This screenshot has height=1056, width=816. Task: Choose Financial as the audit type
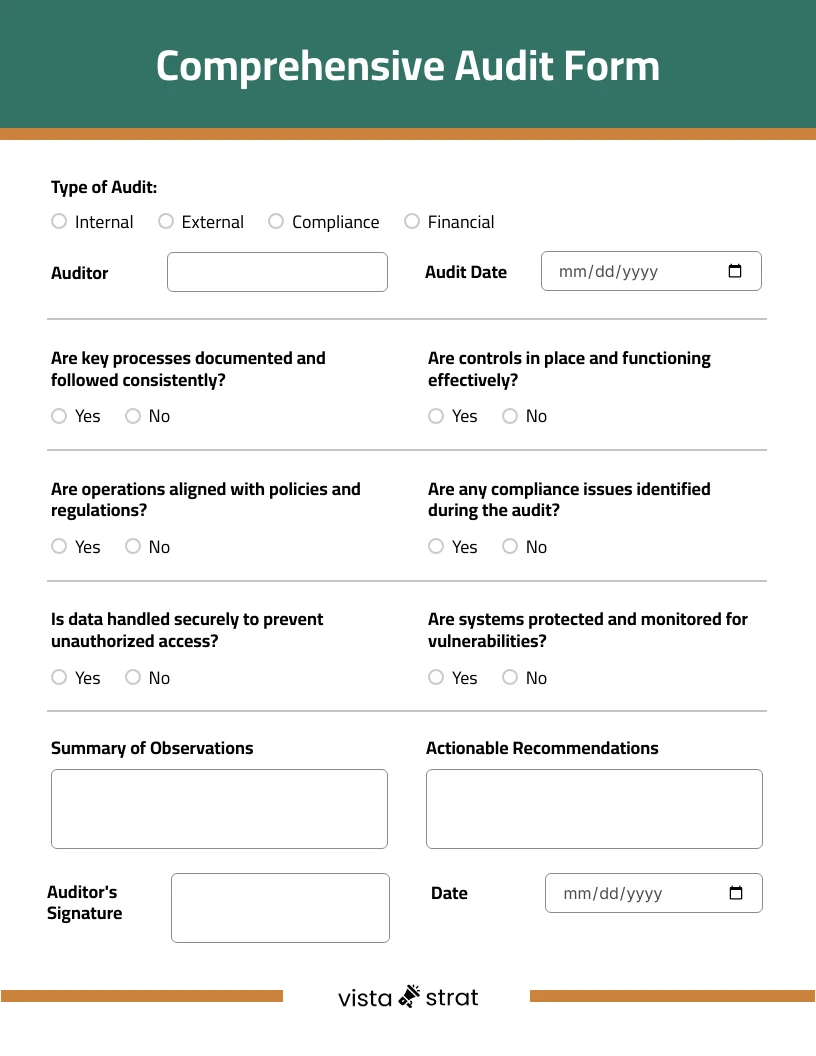(x=412, y=221)
